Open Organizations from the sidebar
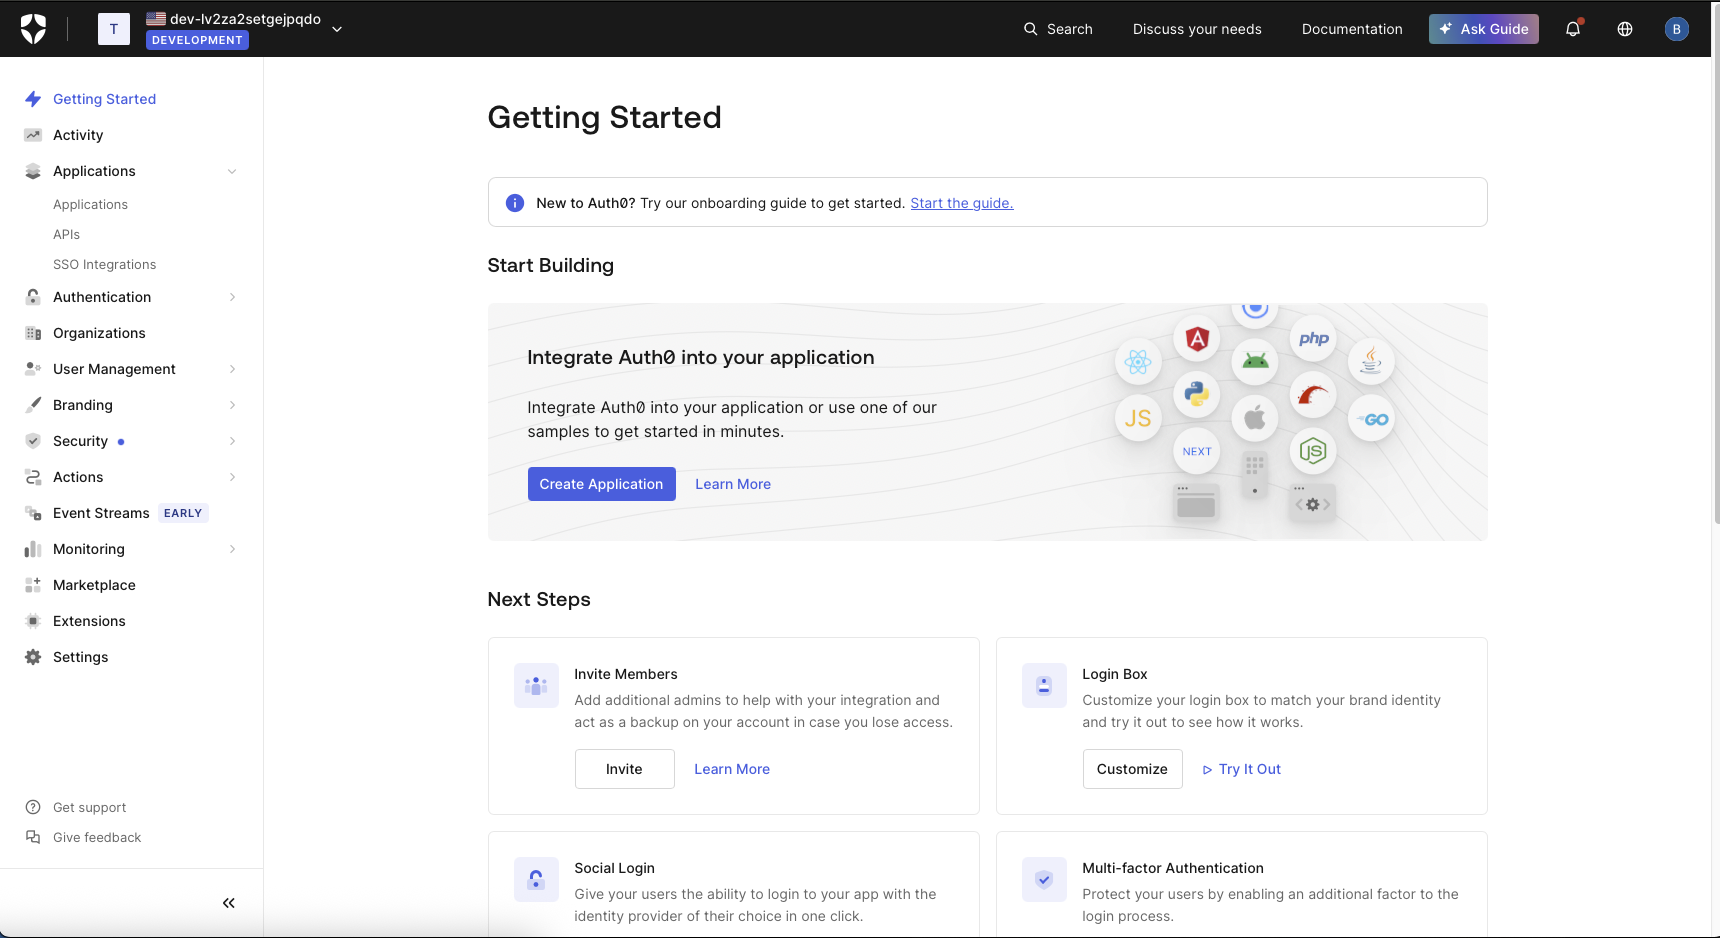The width and height of the screenshot is (1720, 938). pos(99,332)
